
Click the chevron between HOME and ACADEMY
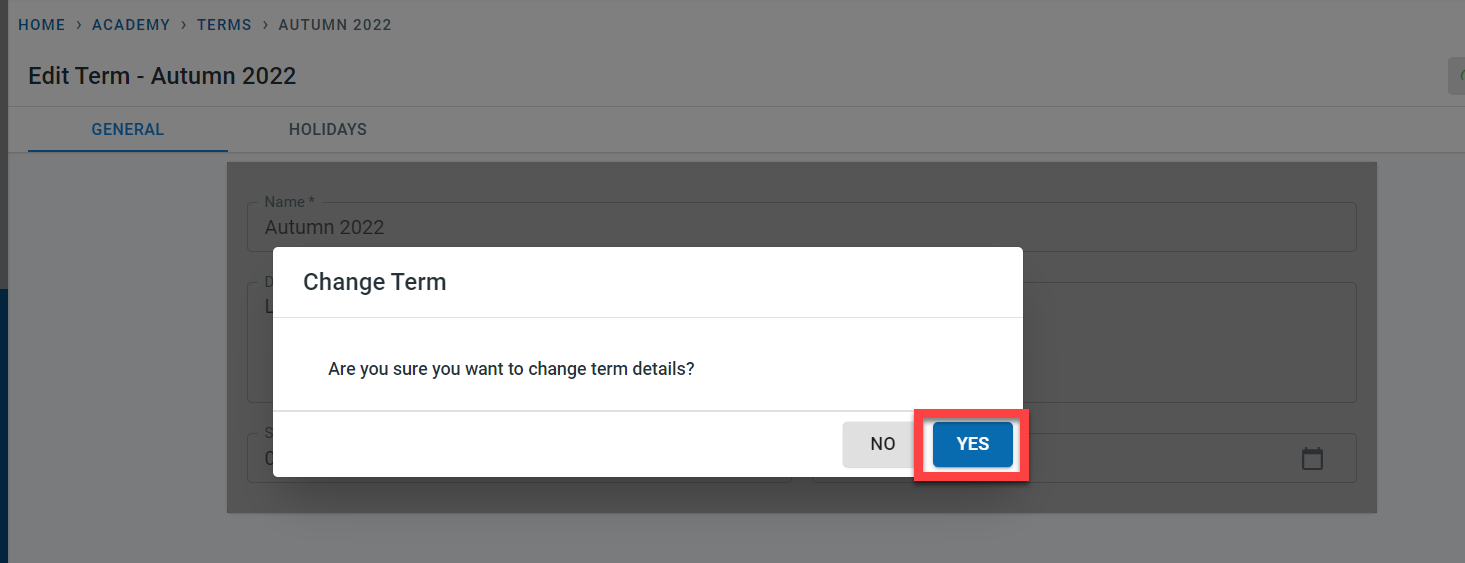click(x=79, y=25)
